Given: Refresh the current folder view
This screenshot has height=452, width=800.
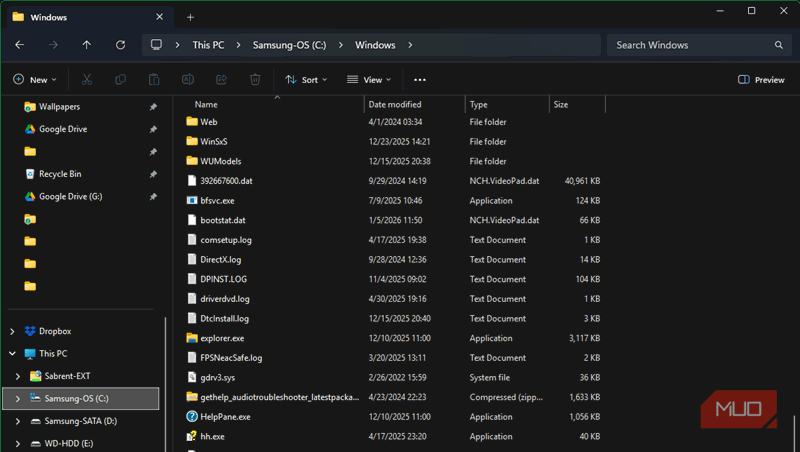Looking at the screenshot, I should tap(120, 45).
